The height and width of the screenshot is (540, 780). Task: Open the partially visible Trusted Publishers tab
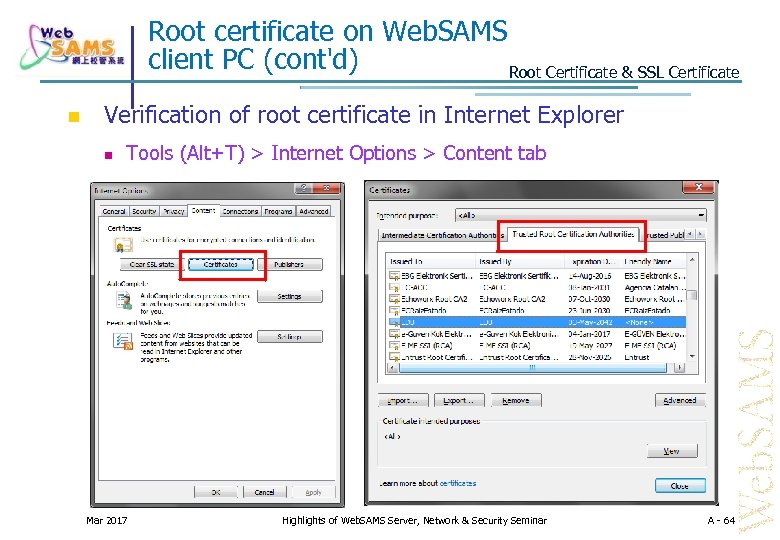(x=664, y=235)
